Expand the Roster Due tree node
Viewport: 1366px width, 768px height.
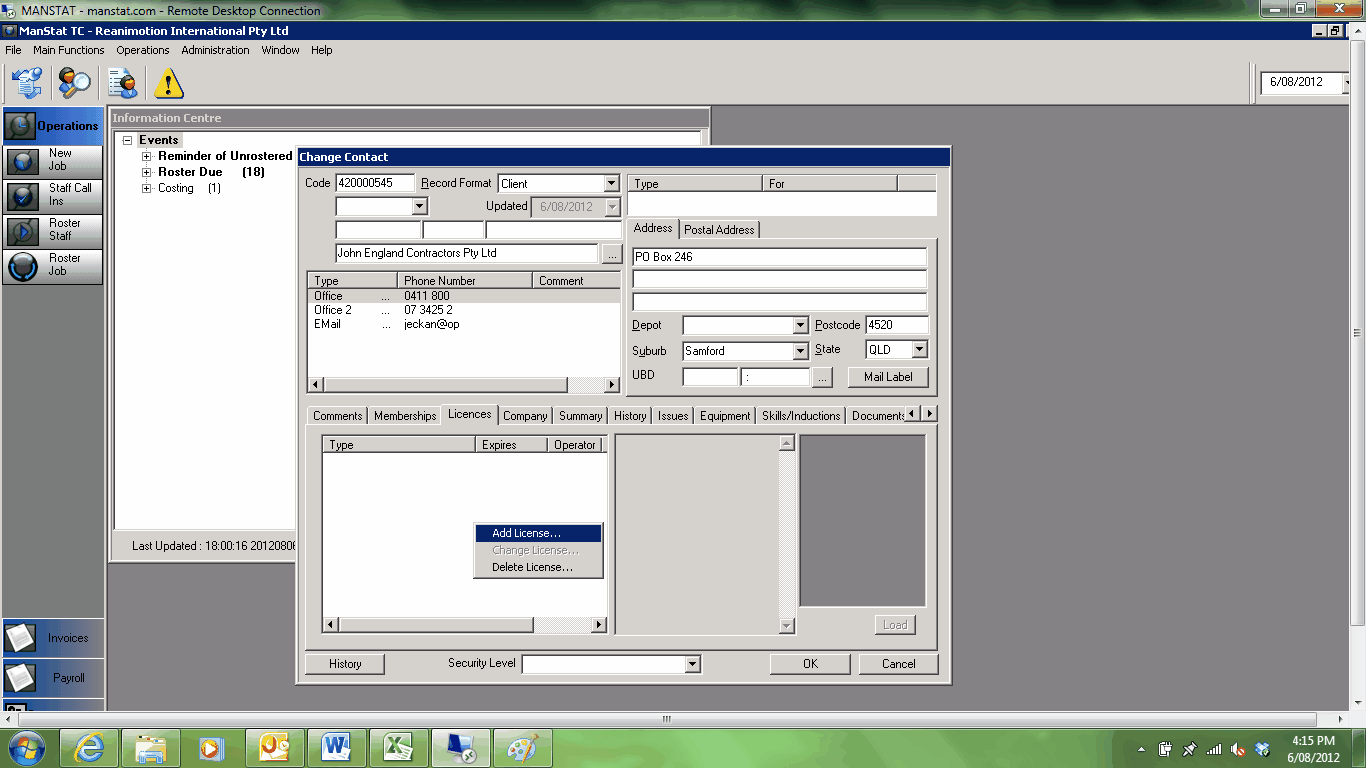click(146, 172)
